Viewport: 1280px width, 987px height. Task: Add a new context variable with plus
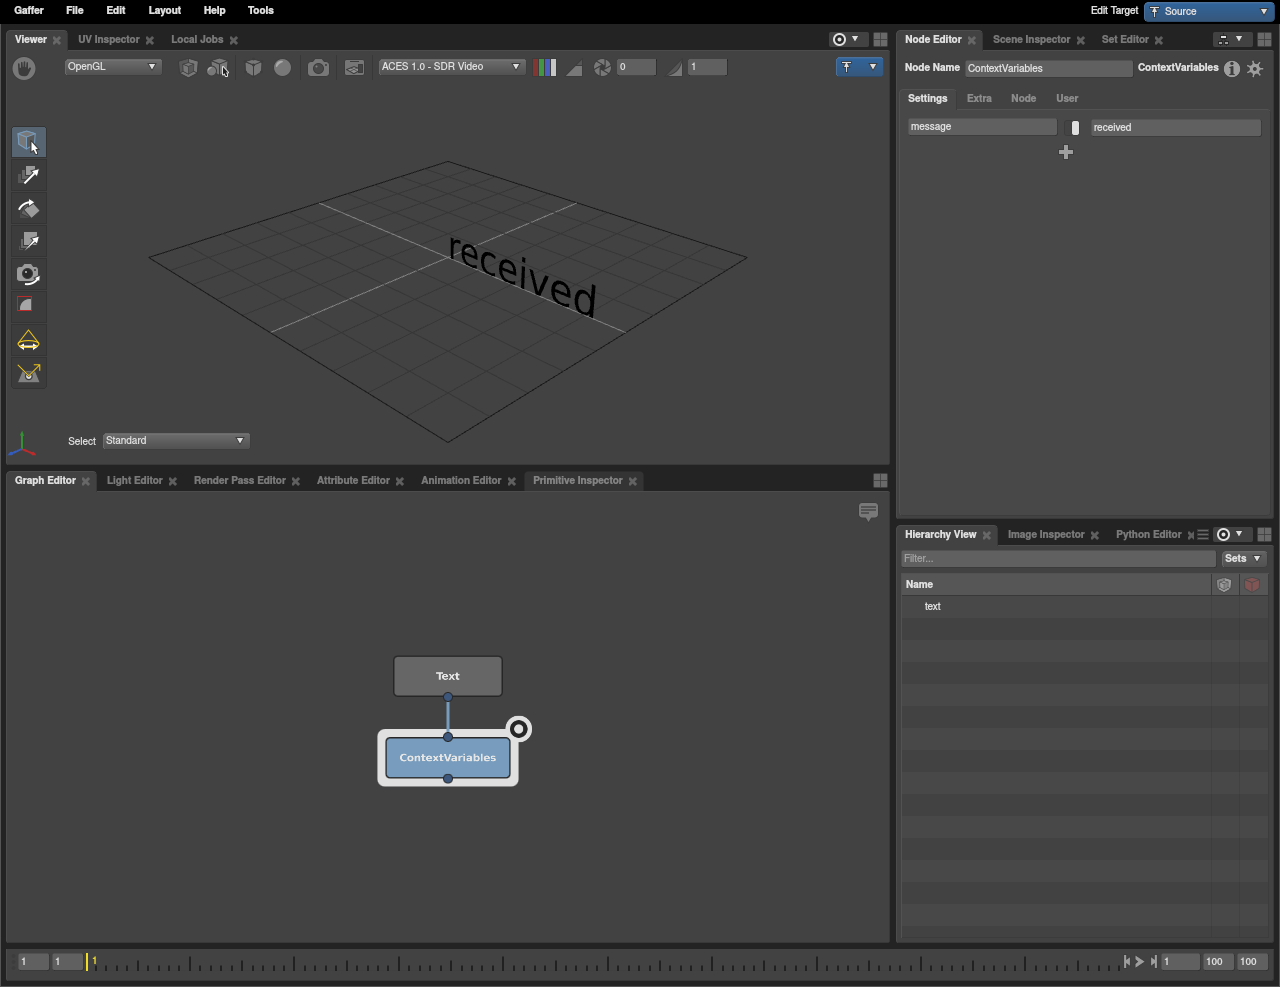(1066, 152)
